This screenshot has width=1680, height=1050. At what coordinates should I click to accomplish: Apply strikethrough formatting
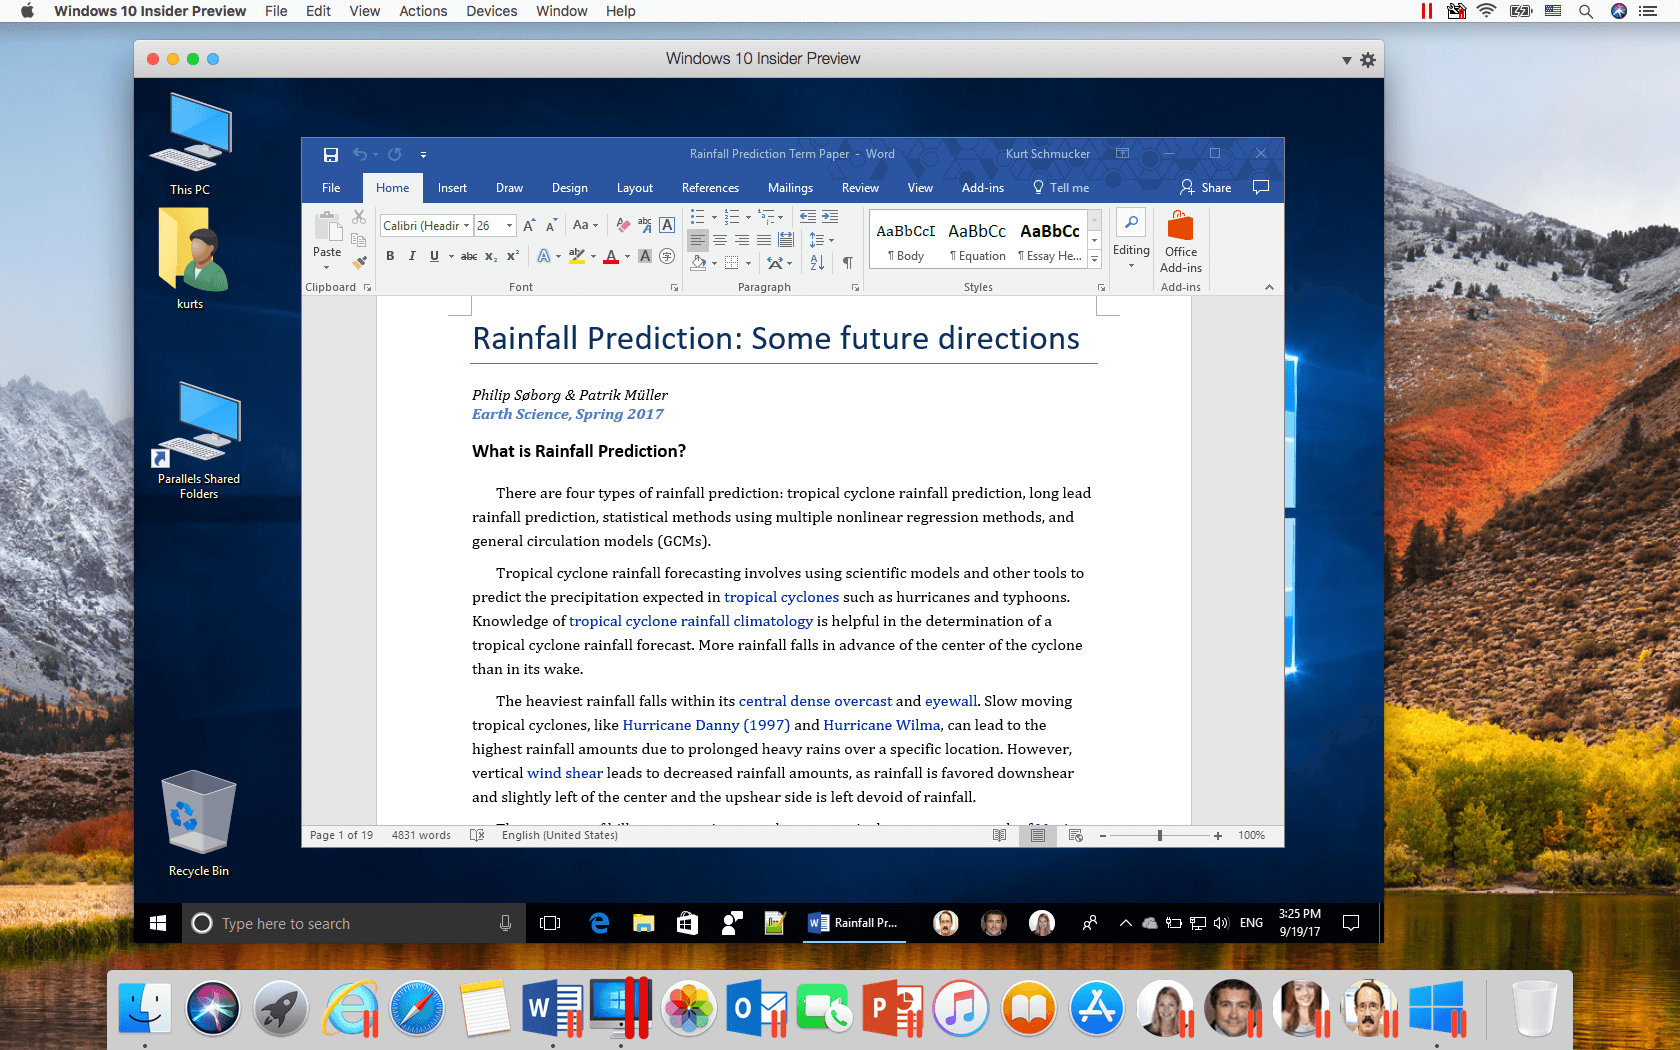click(x=468, y=256)
